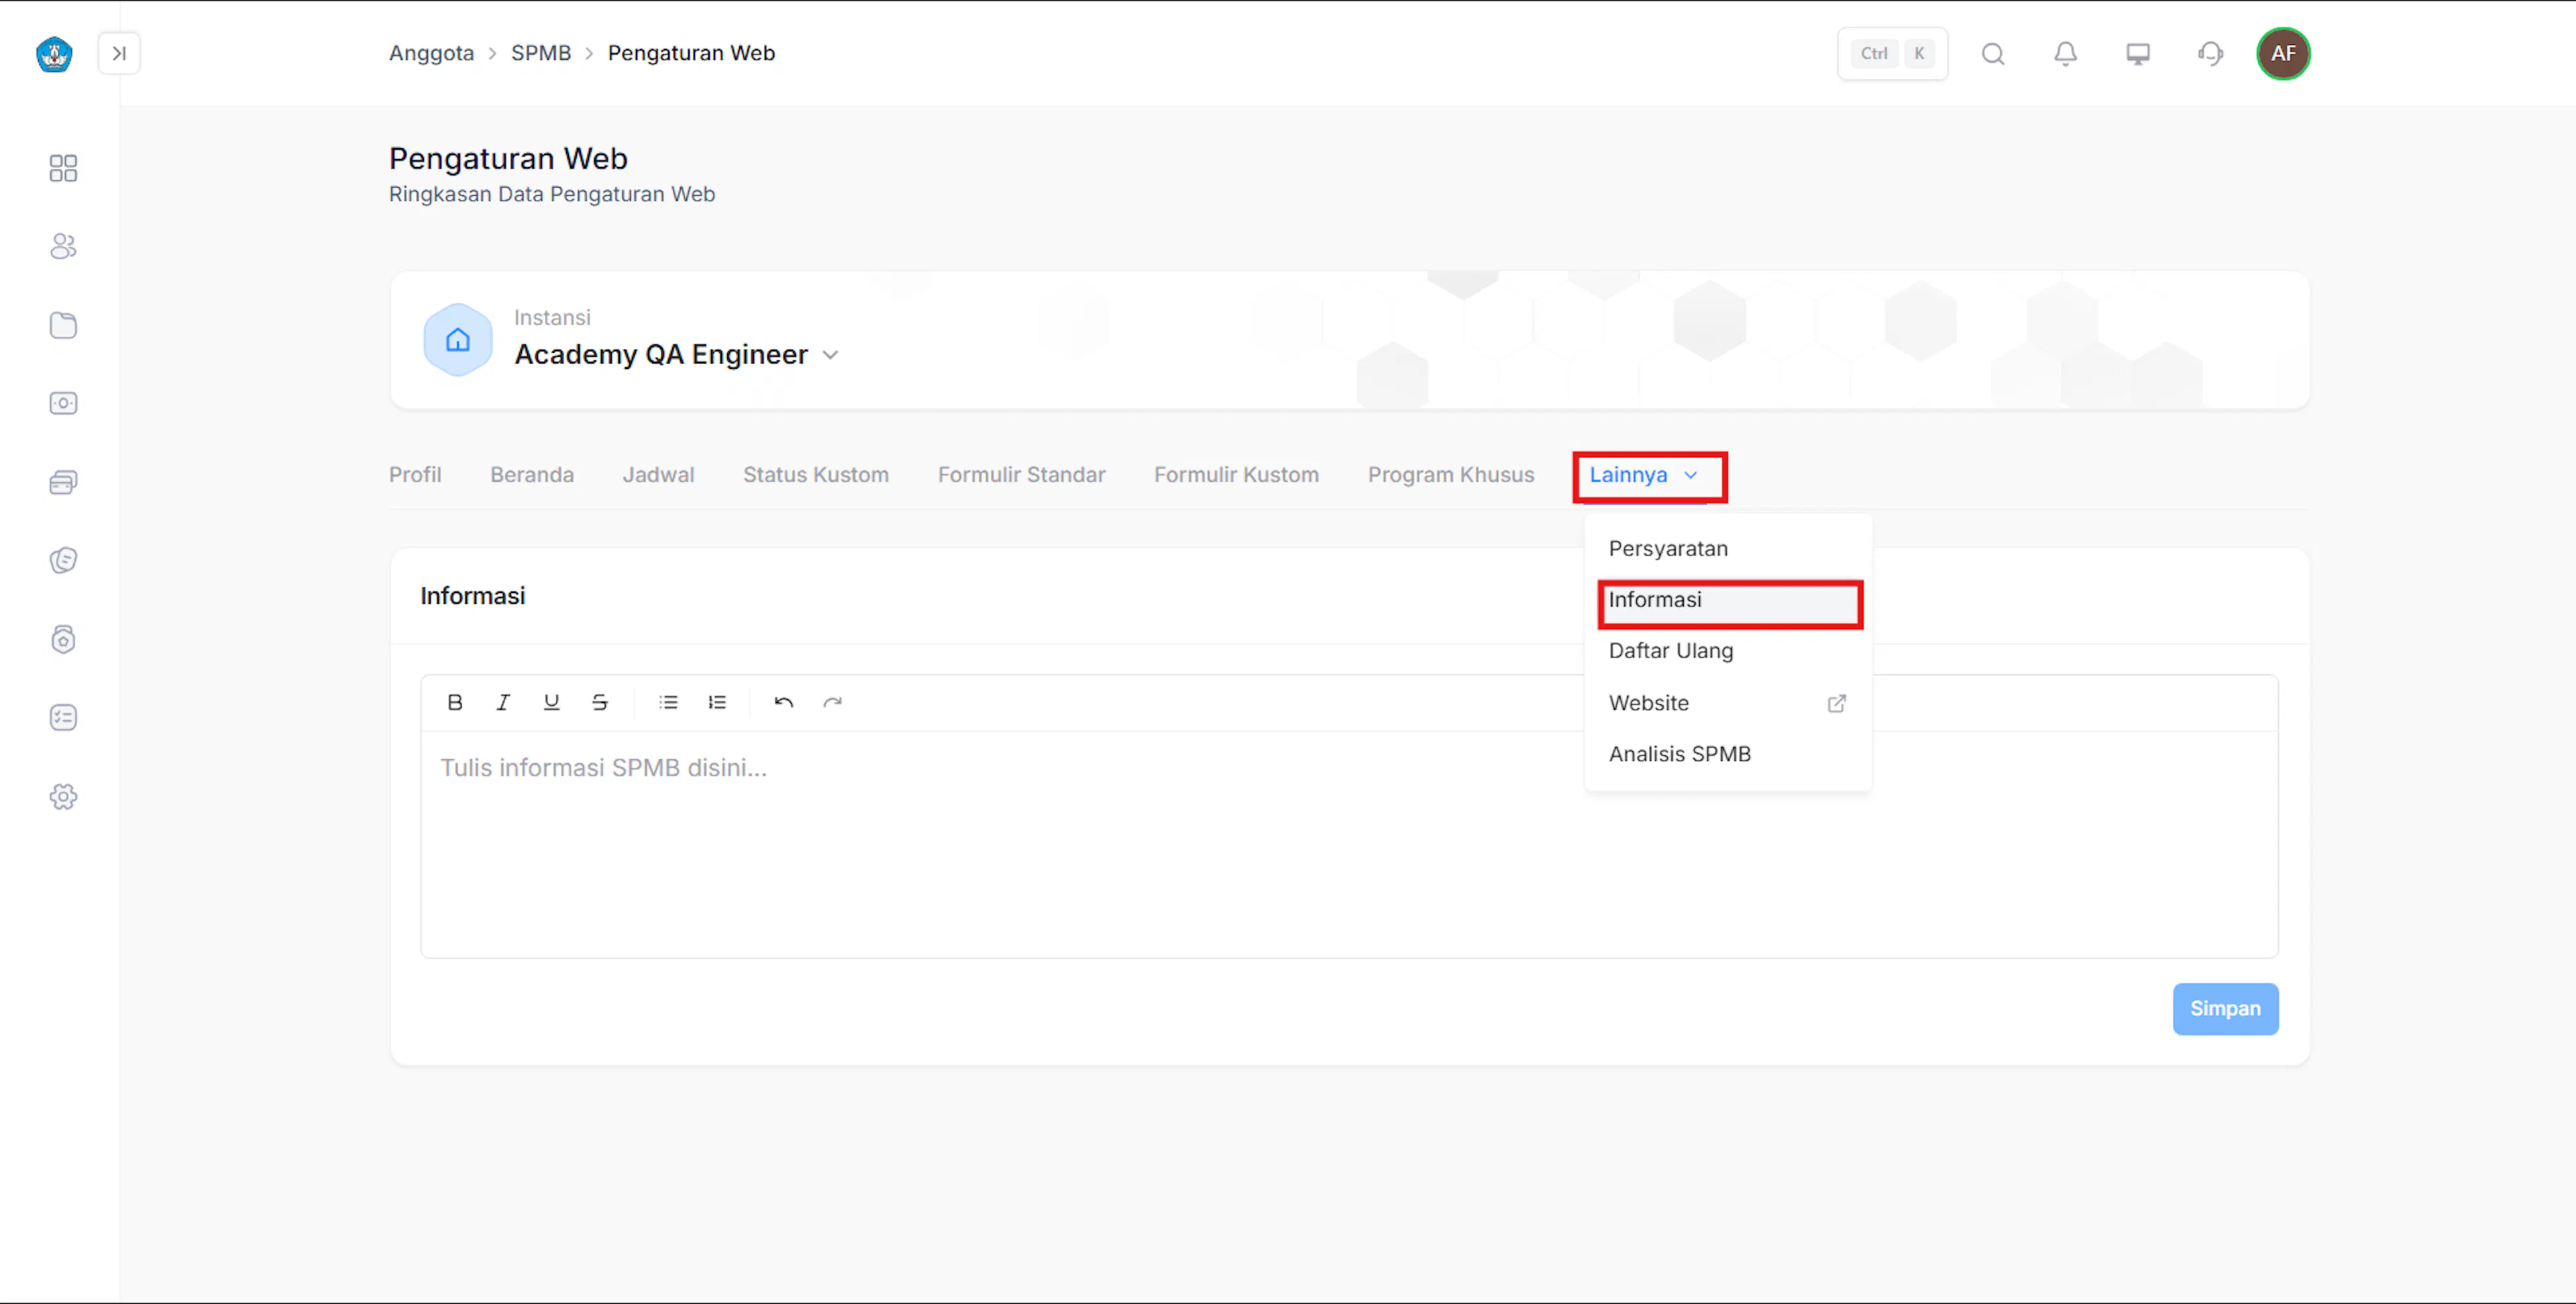Select Persyaratan from the Lainnya menu
This screenshot has height=1304, width=2576.
click(x=1728, y=549)
